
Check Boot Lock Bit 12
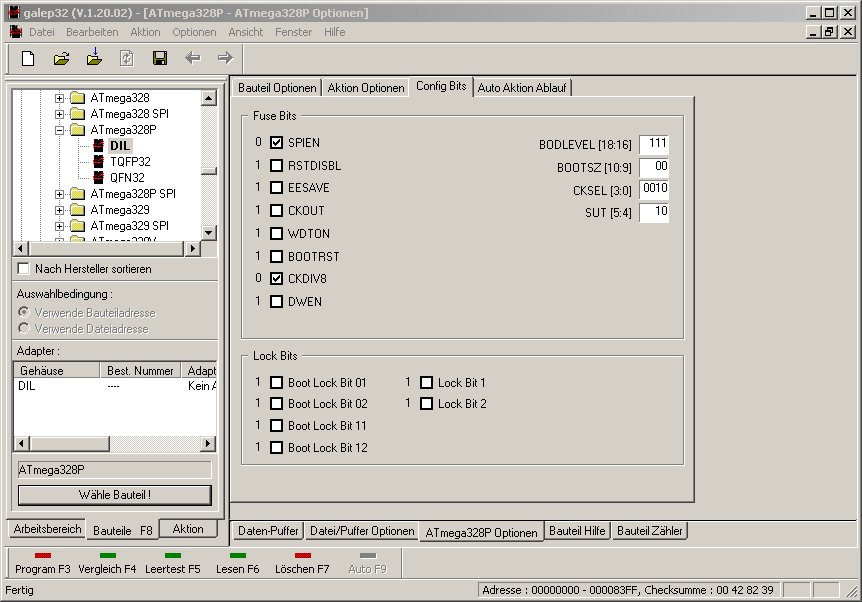coord(277,448)
